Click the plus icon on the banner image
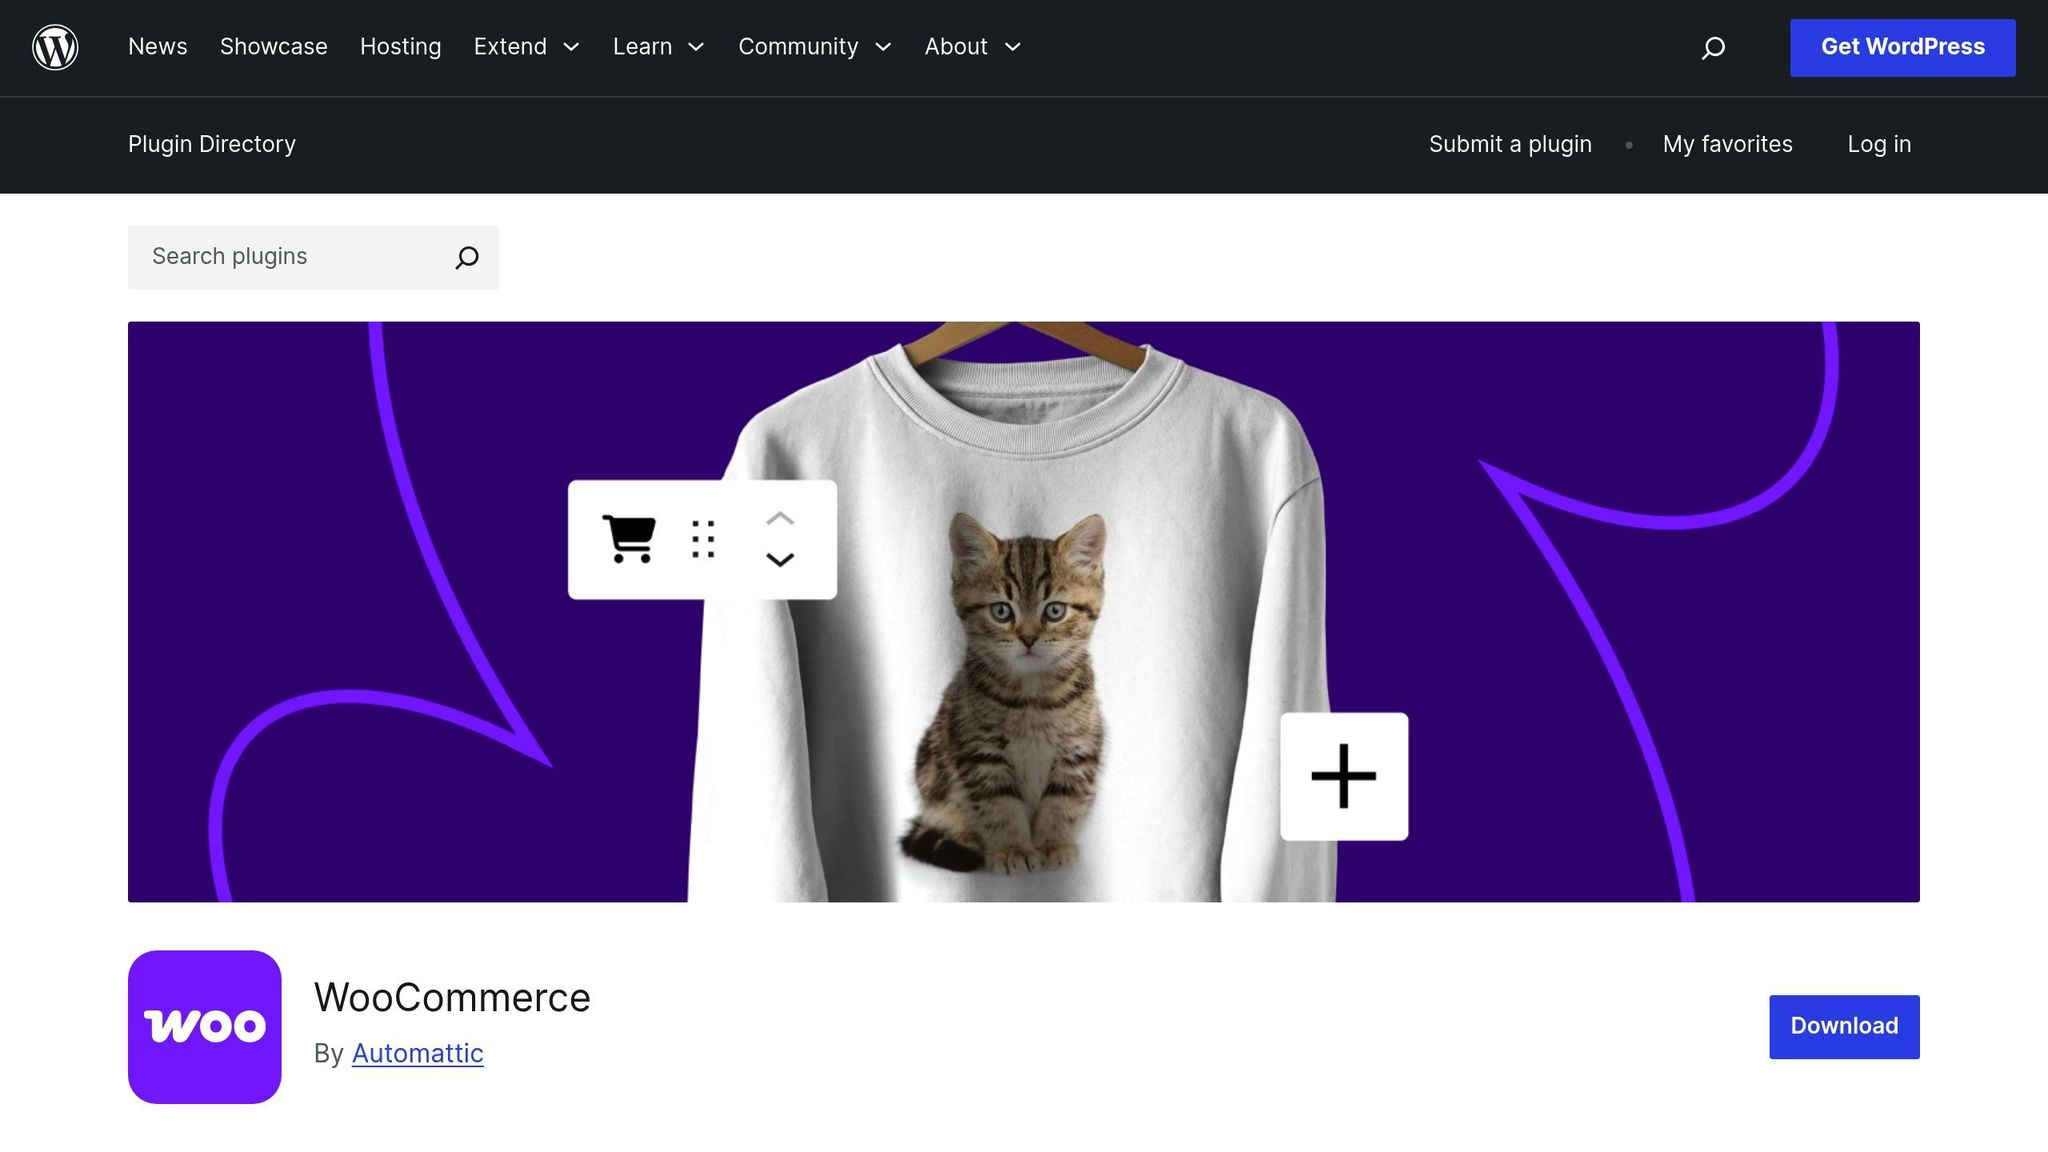This screenshot has height=1152, width=2048. coord(1343,776)
